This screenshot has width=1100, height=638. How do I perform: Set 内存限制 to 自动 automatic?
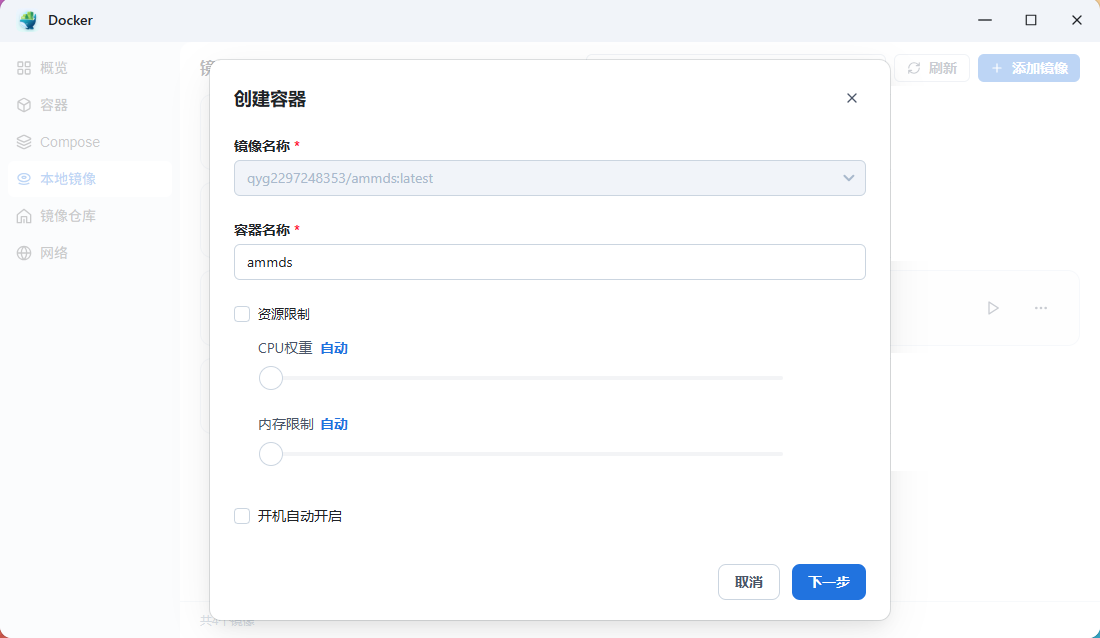pos(335,423)
